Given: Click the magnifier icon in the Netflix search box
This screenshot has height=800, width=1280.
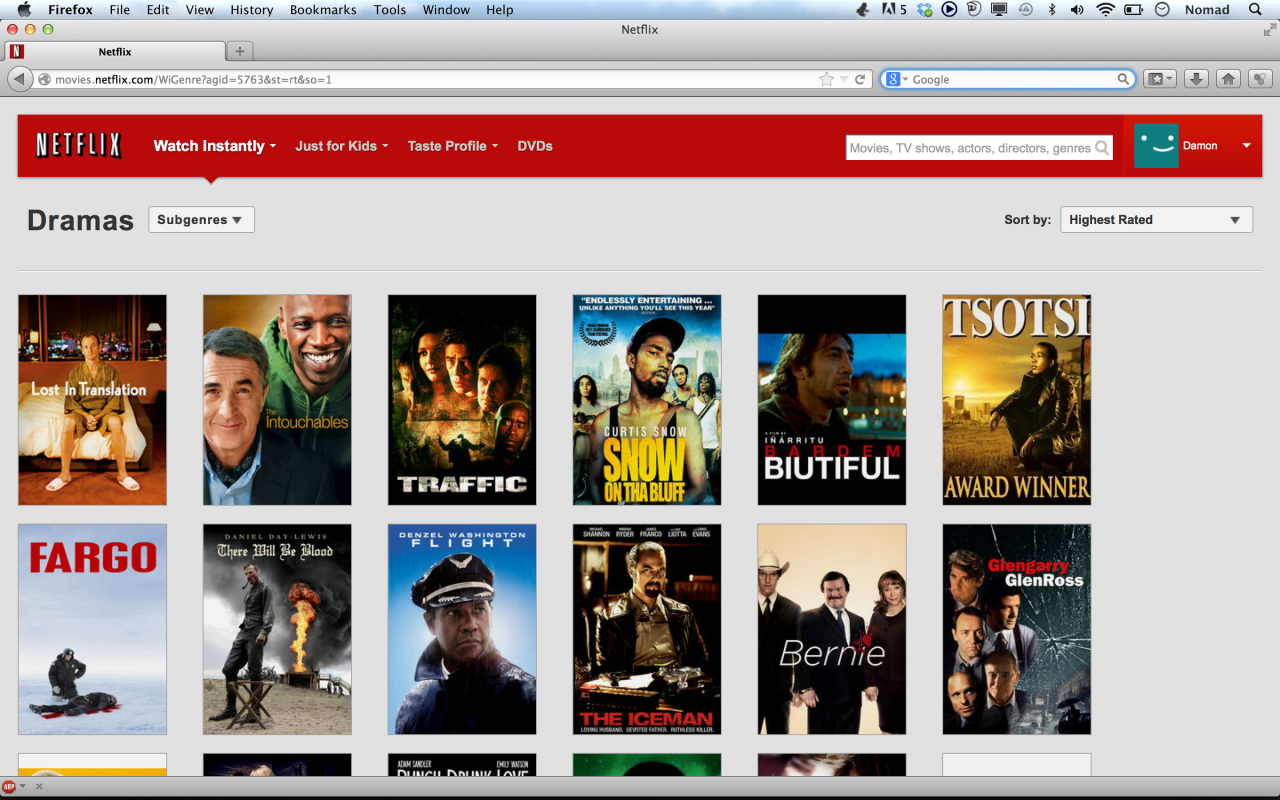Looking at the screenshot, I should point(1102,148).
